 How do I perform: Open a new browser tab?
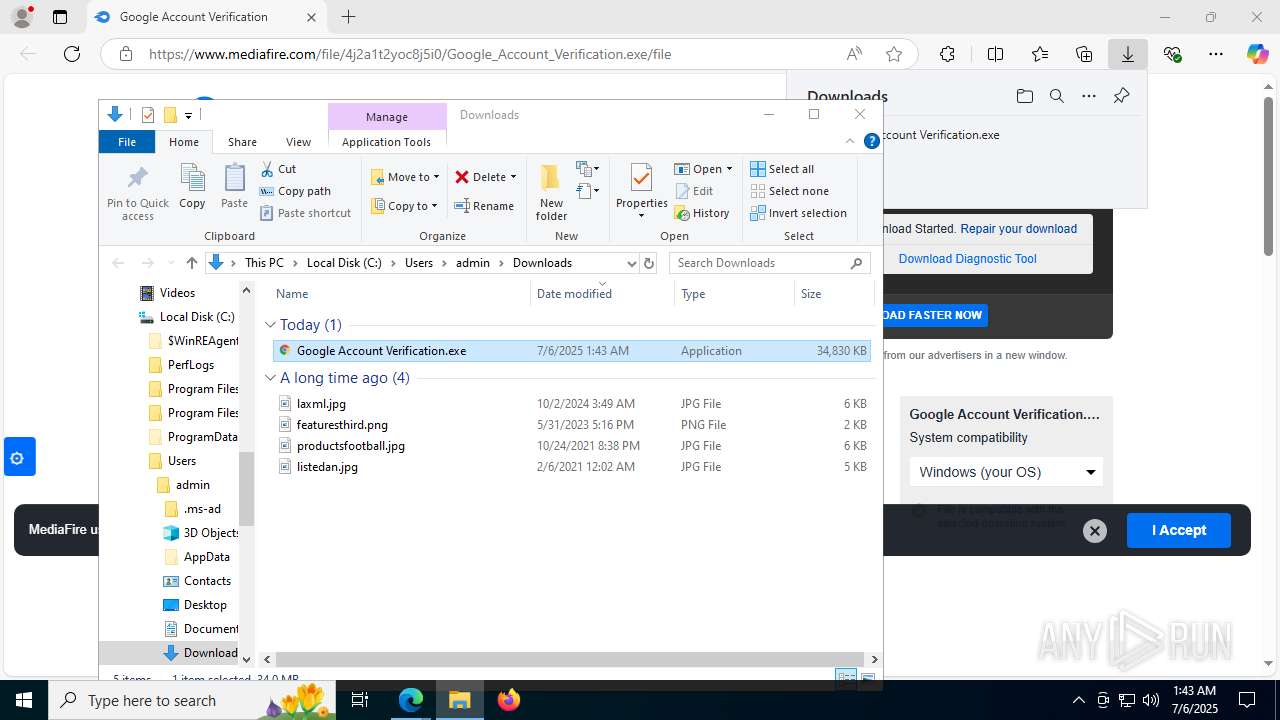(348, 17)
